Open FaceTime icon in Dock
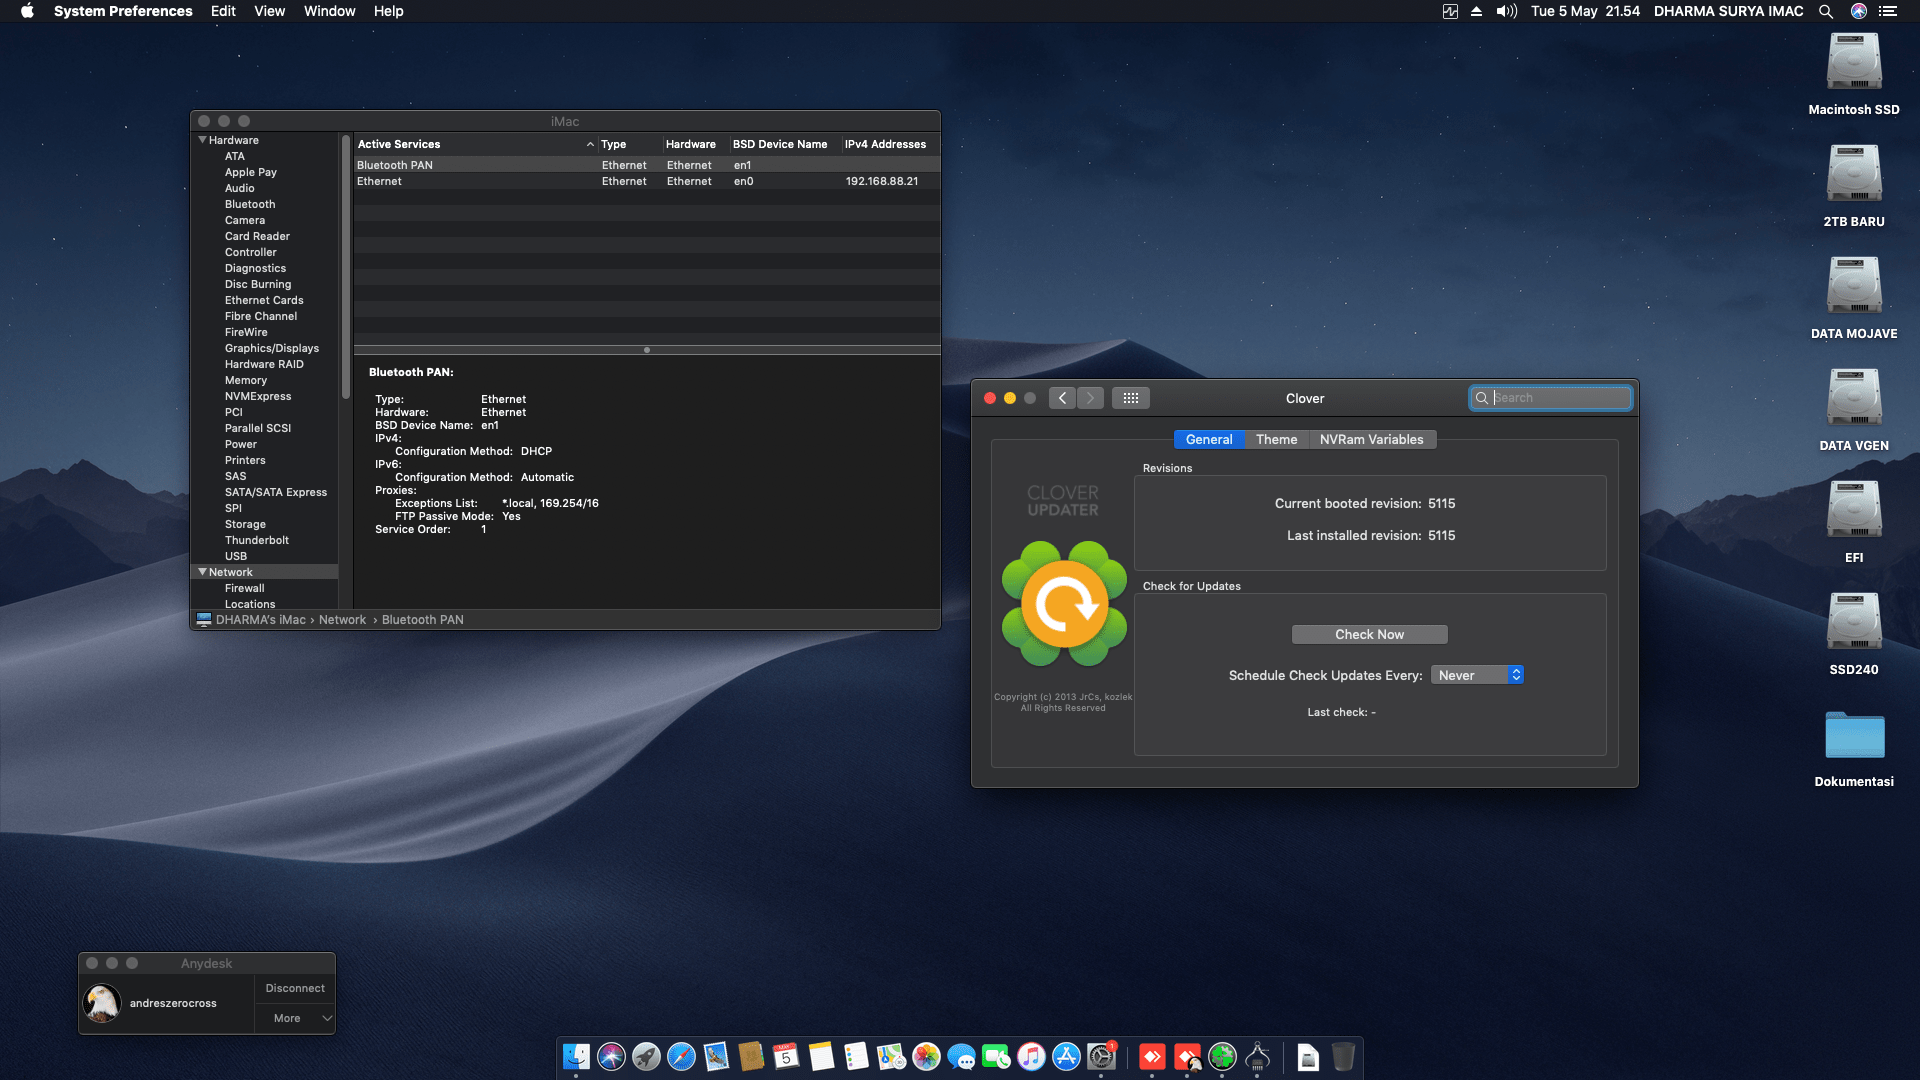The image size is (1920, 1080). point(996,1056)
